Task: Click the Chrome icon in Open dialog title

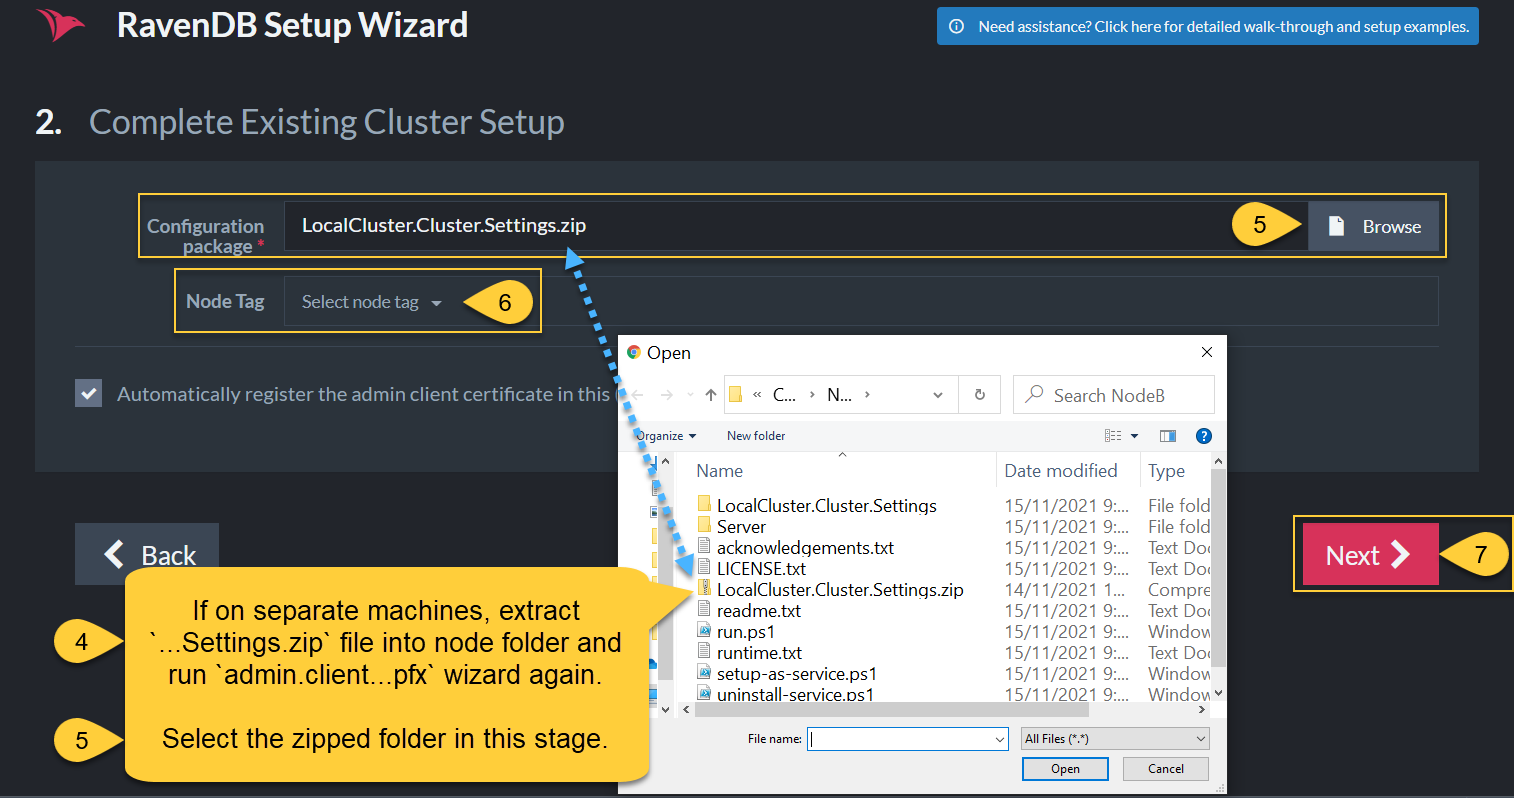Action: click(x=633, y=352)
